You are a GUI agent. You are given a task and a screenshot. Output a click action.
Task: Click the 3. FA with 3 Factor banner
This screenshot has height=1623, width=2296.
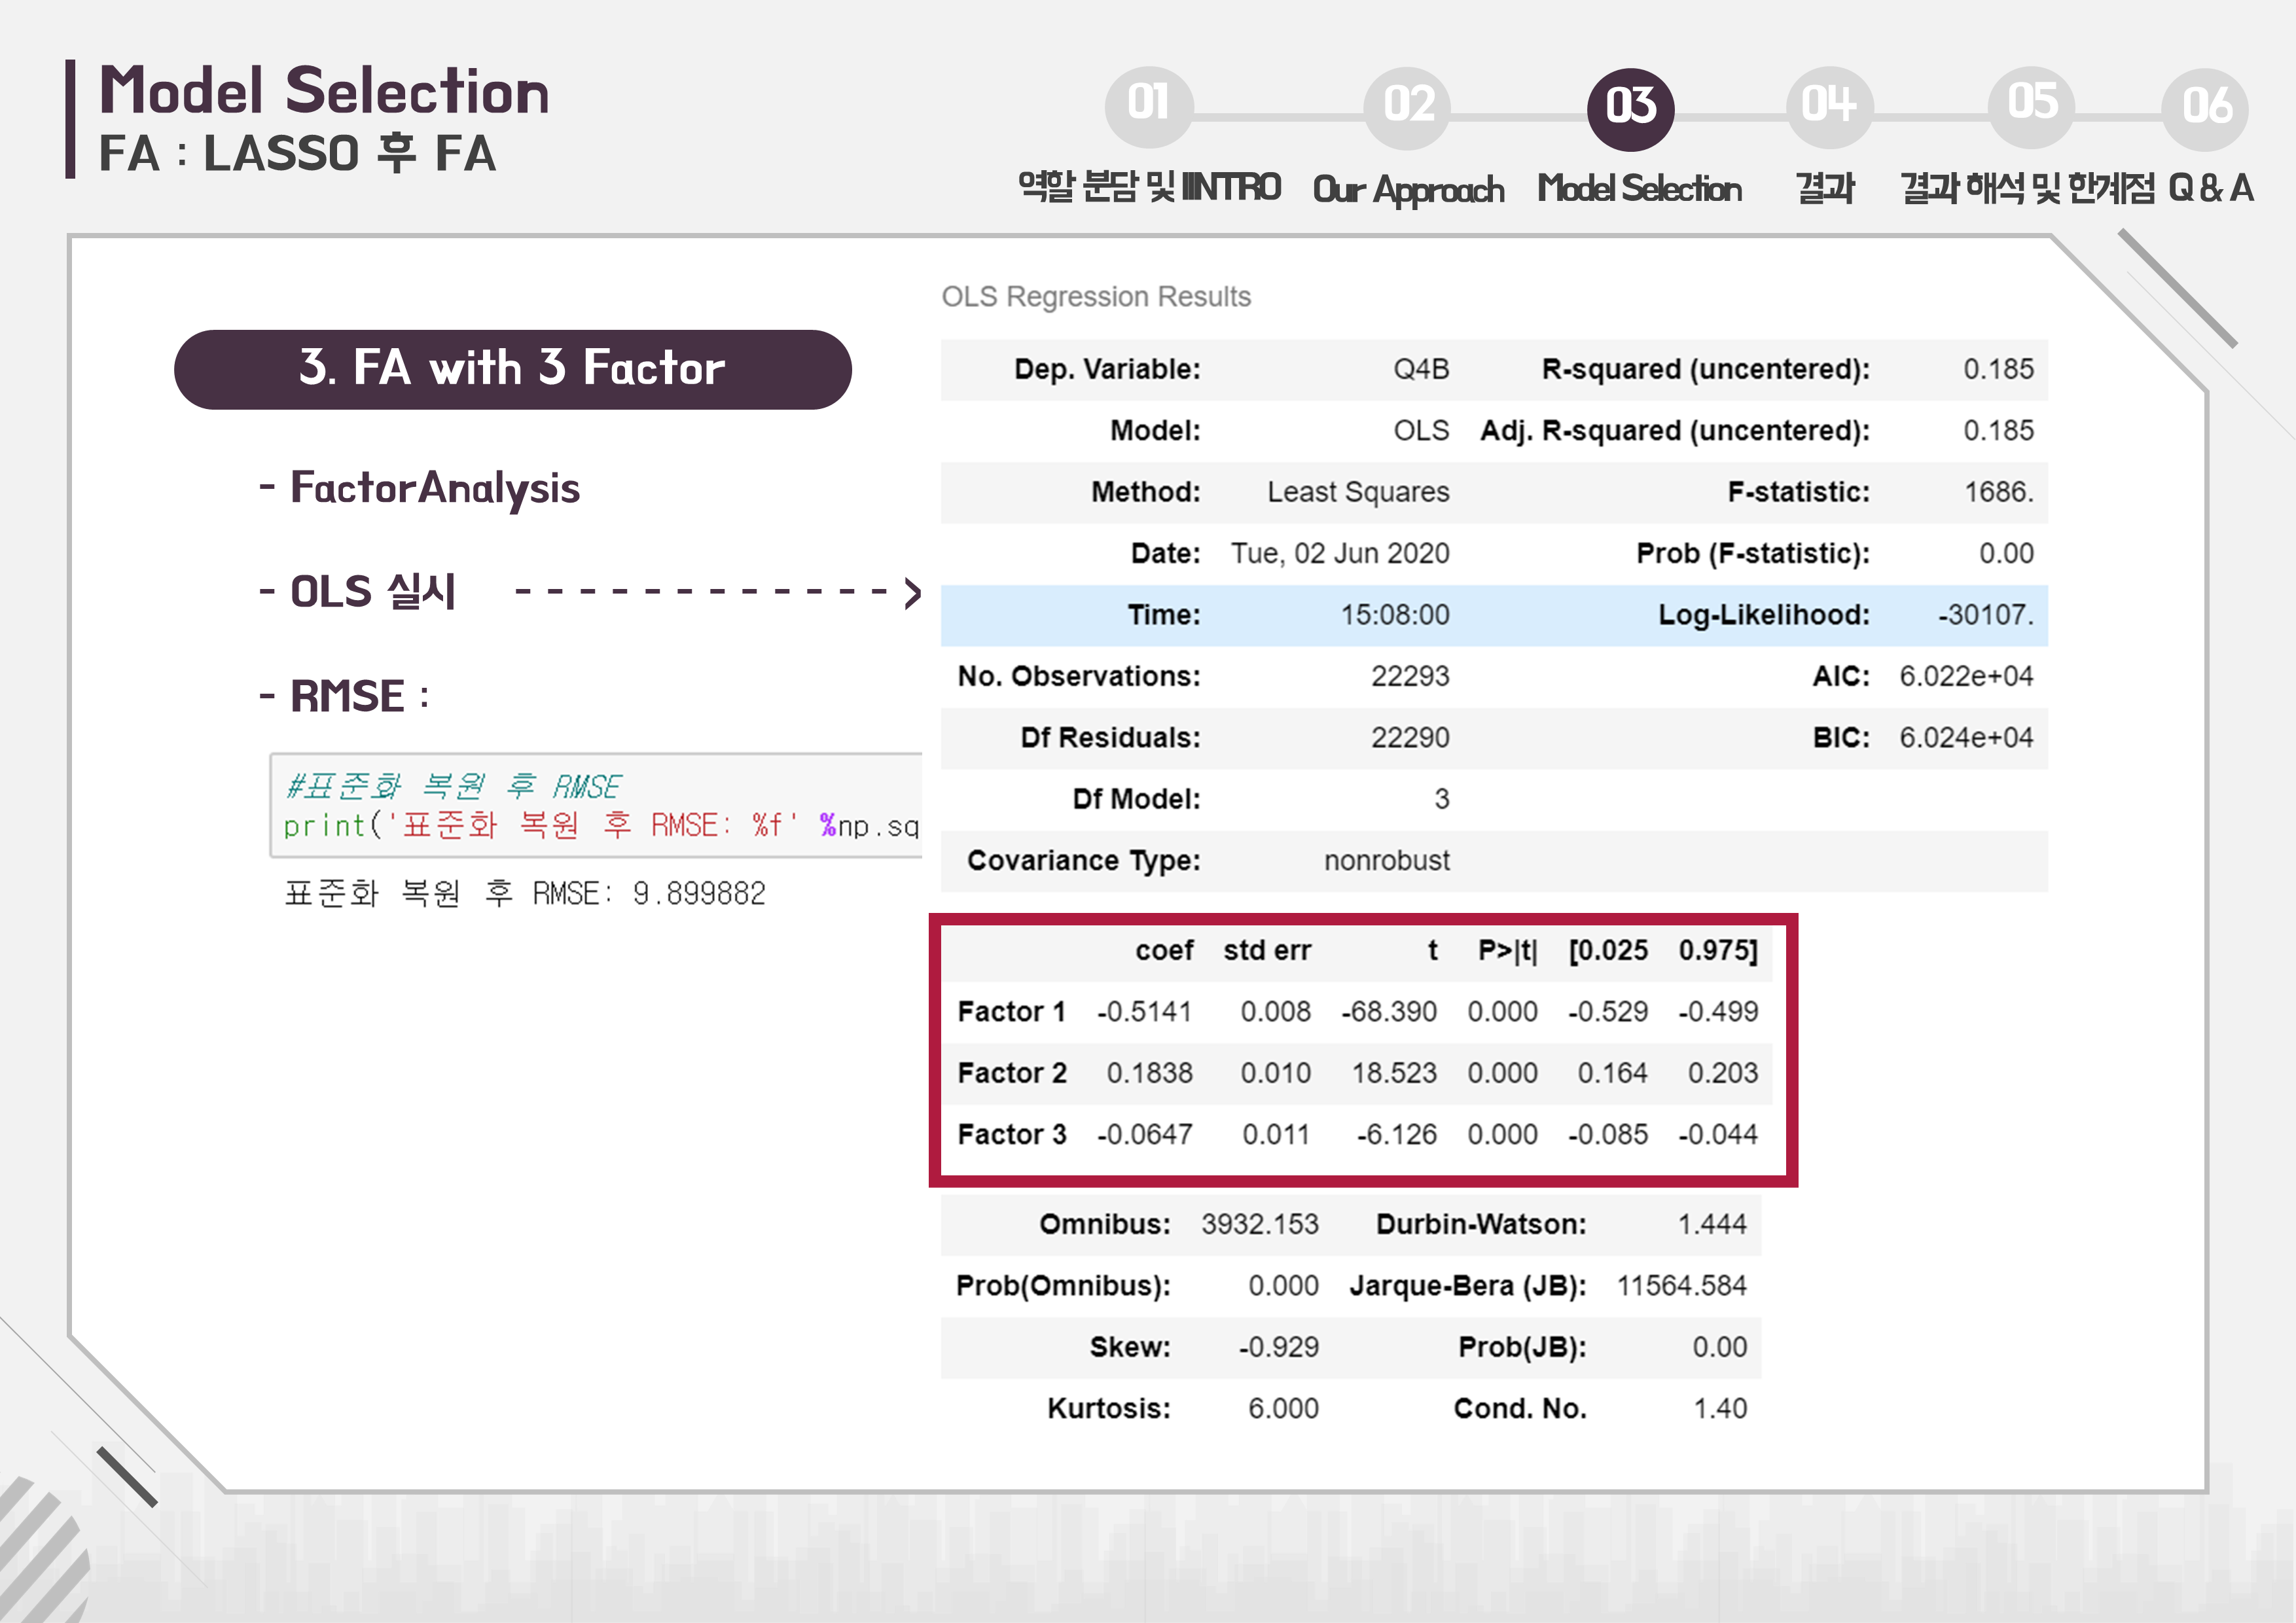coord(512,369)
